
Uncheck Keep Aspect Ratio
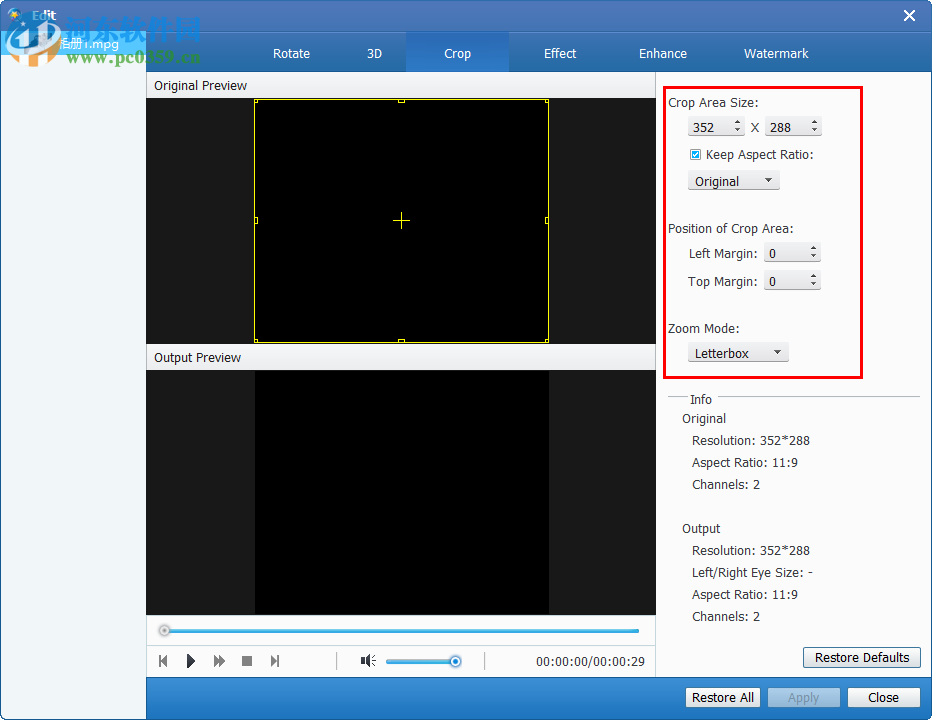[x=695, y=154]
